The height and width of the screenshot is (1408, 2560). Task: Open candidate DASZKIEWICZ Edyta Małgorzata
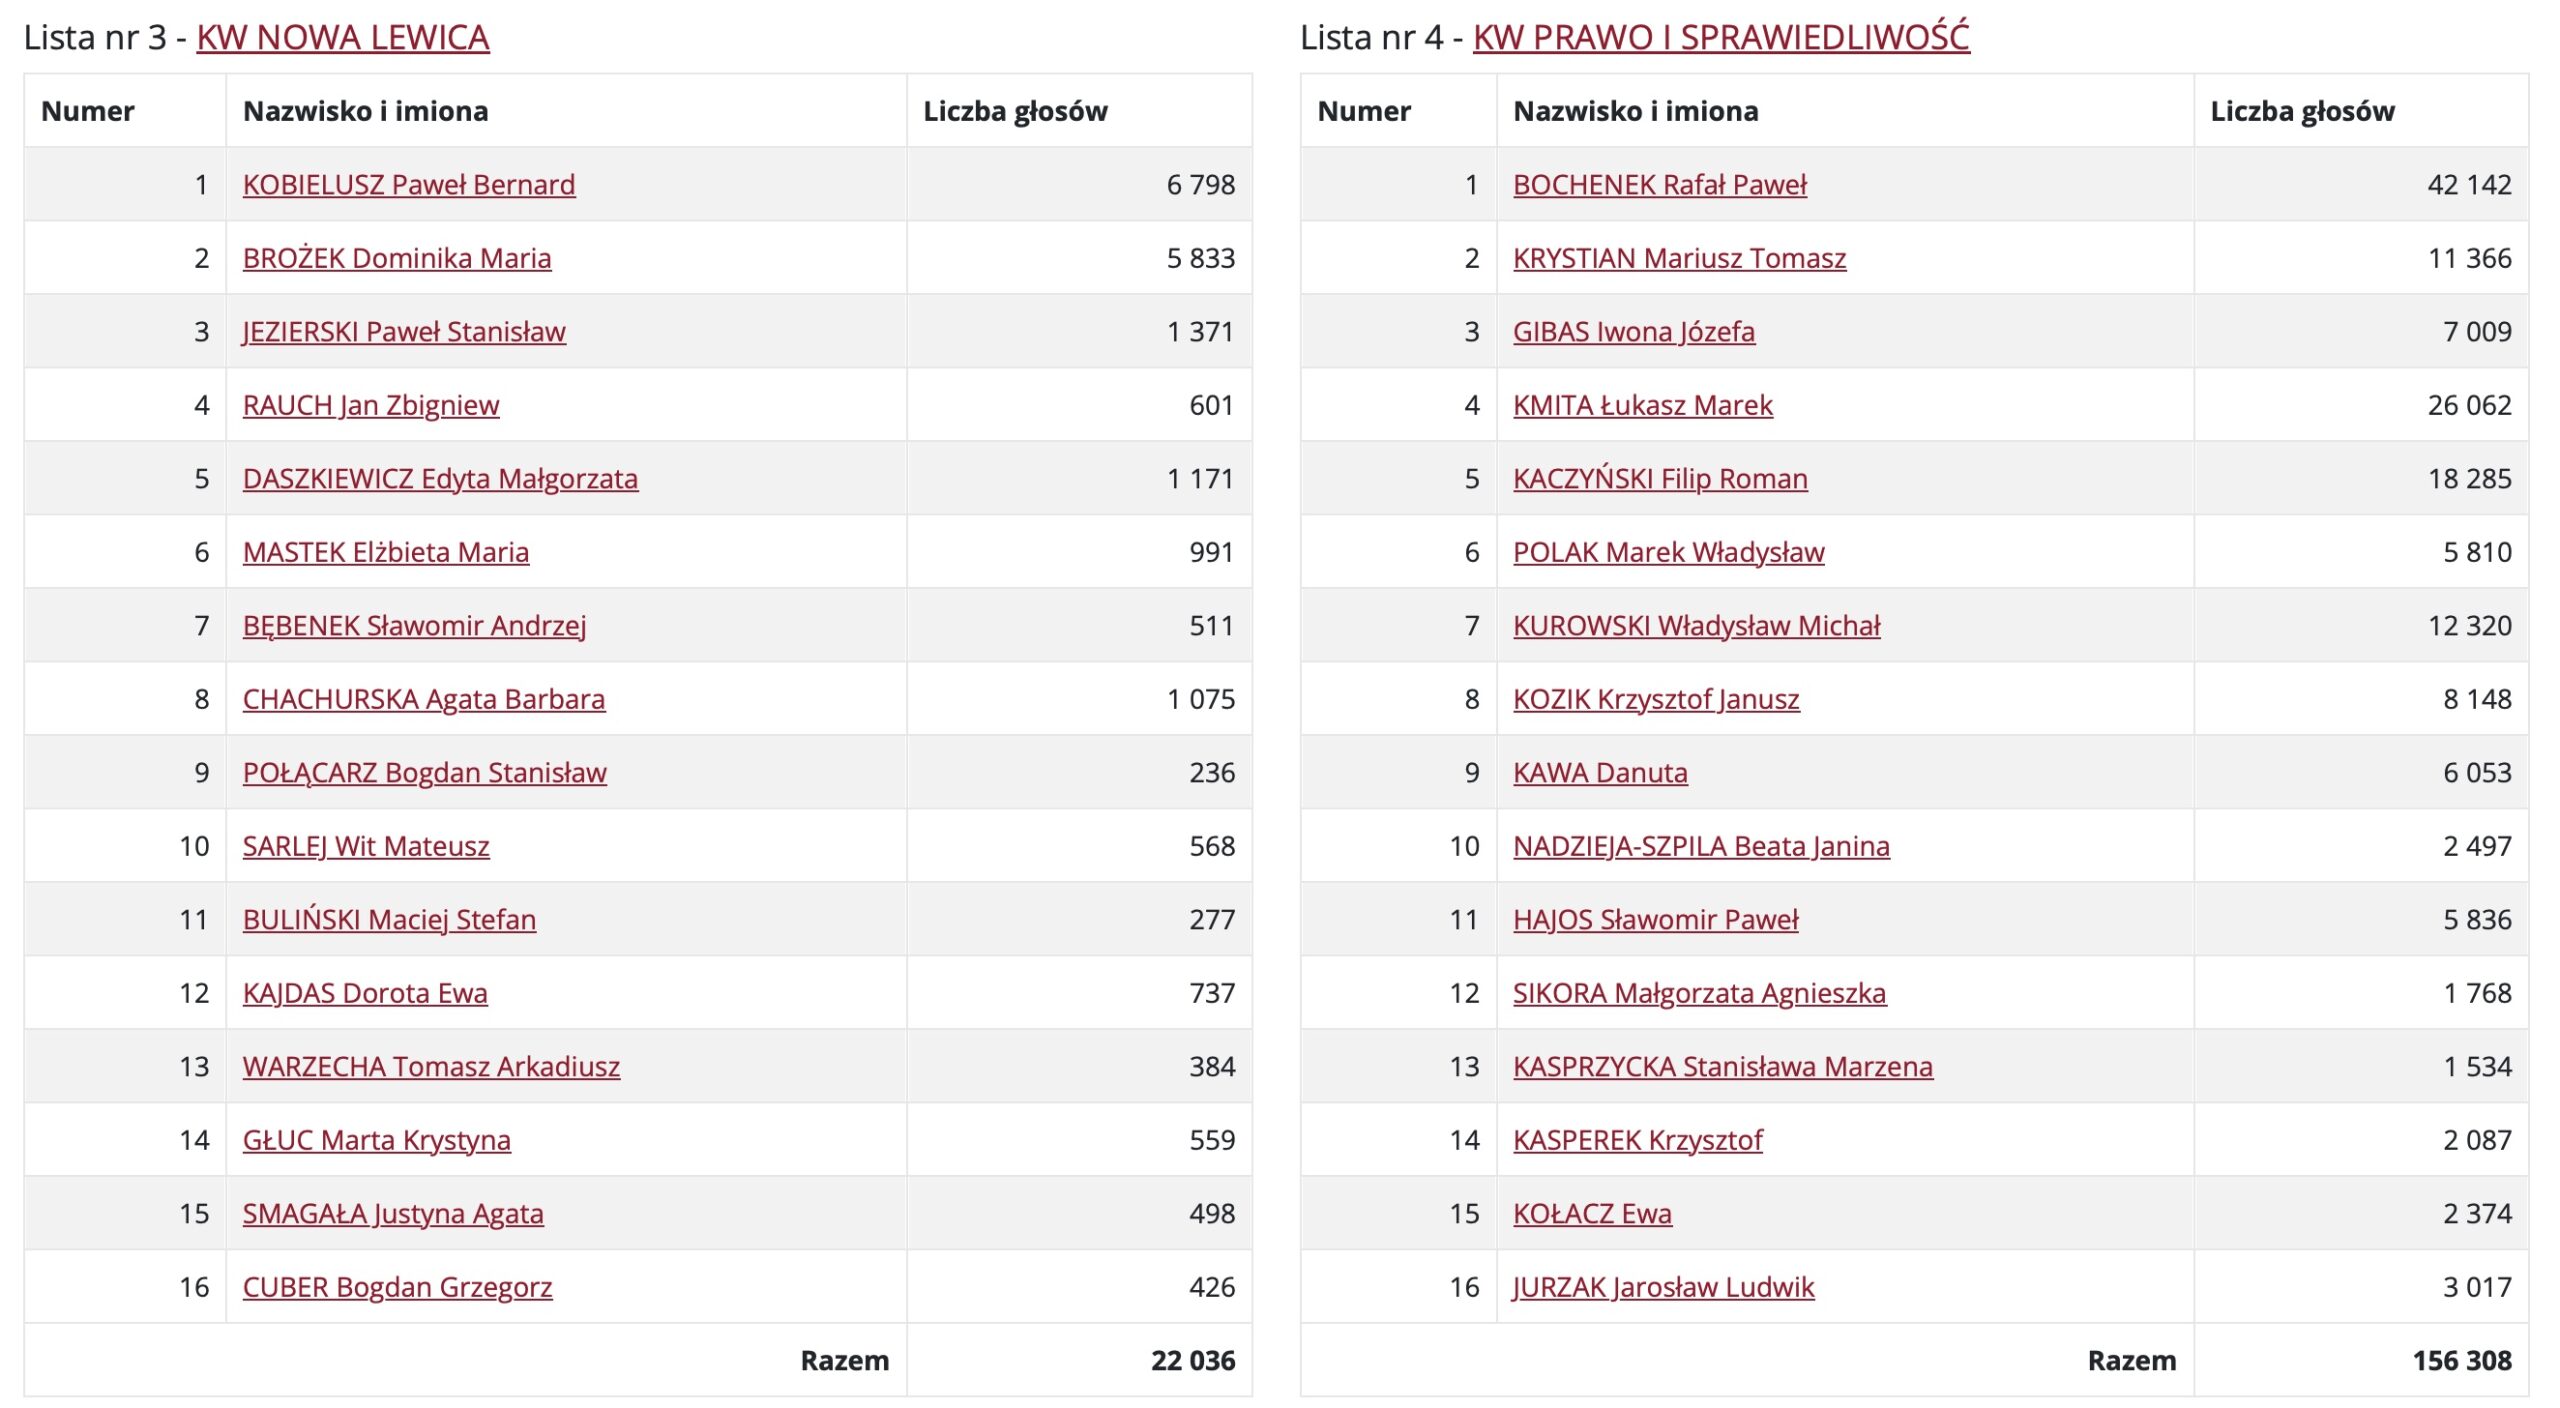pyautogui.click(x=440, y=479)
